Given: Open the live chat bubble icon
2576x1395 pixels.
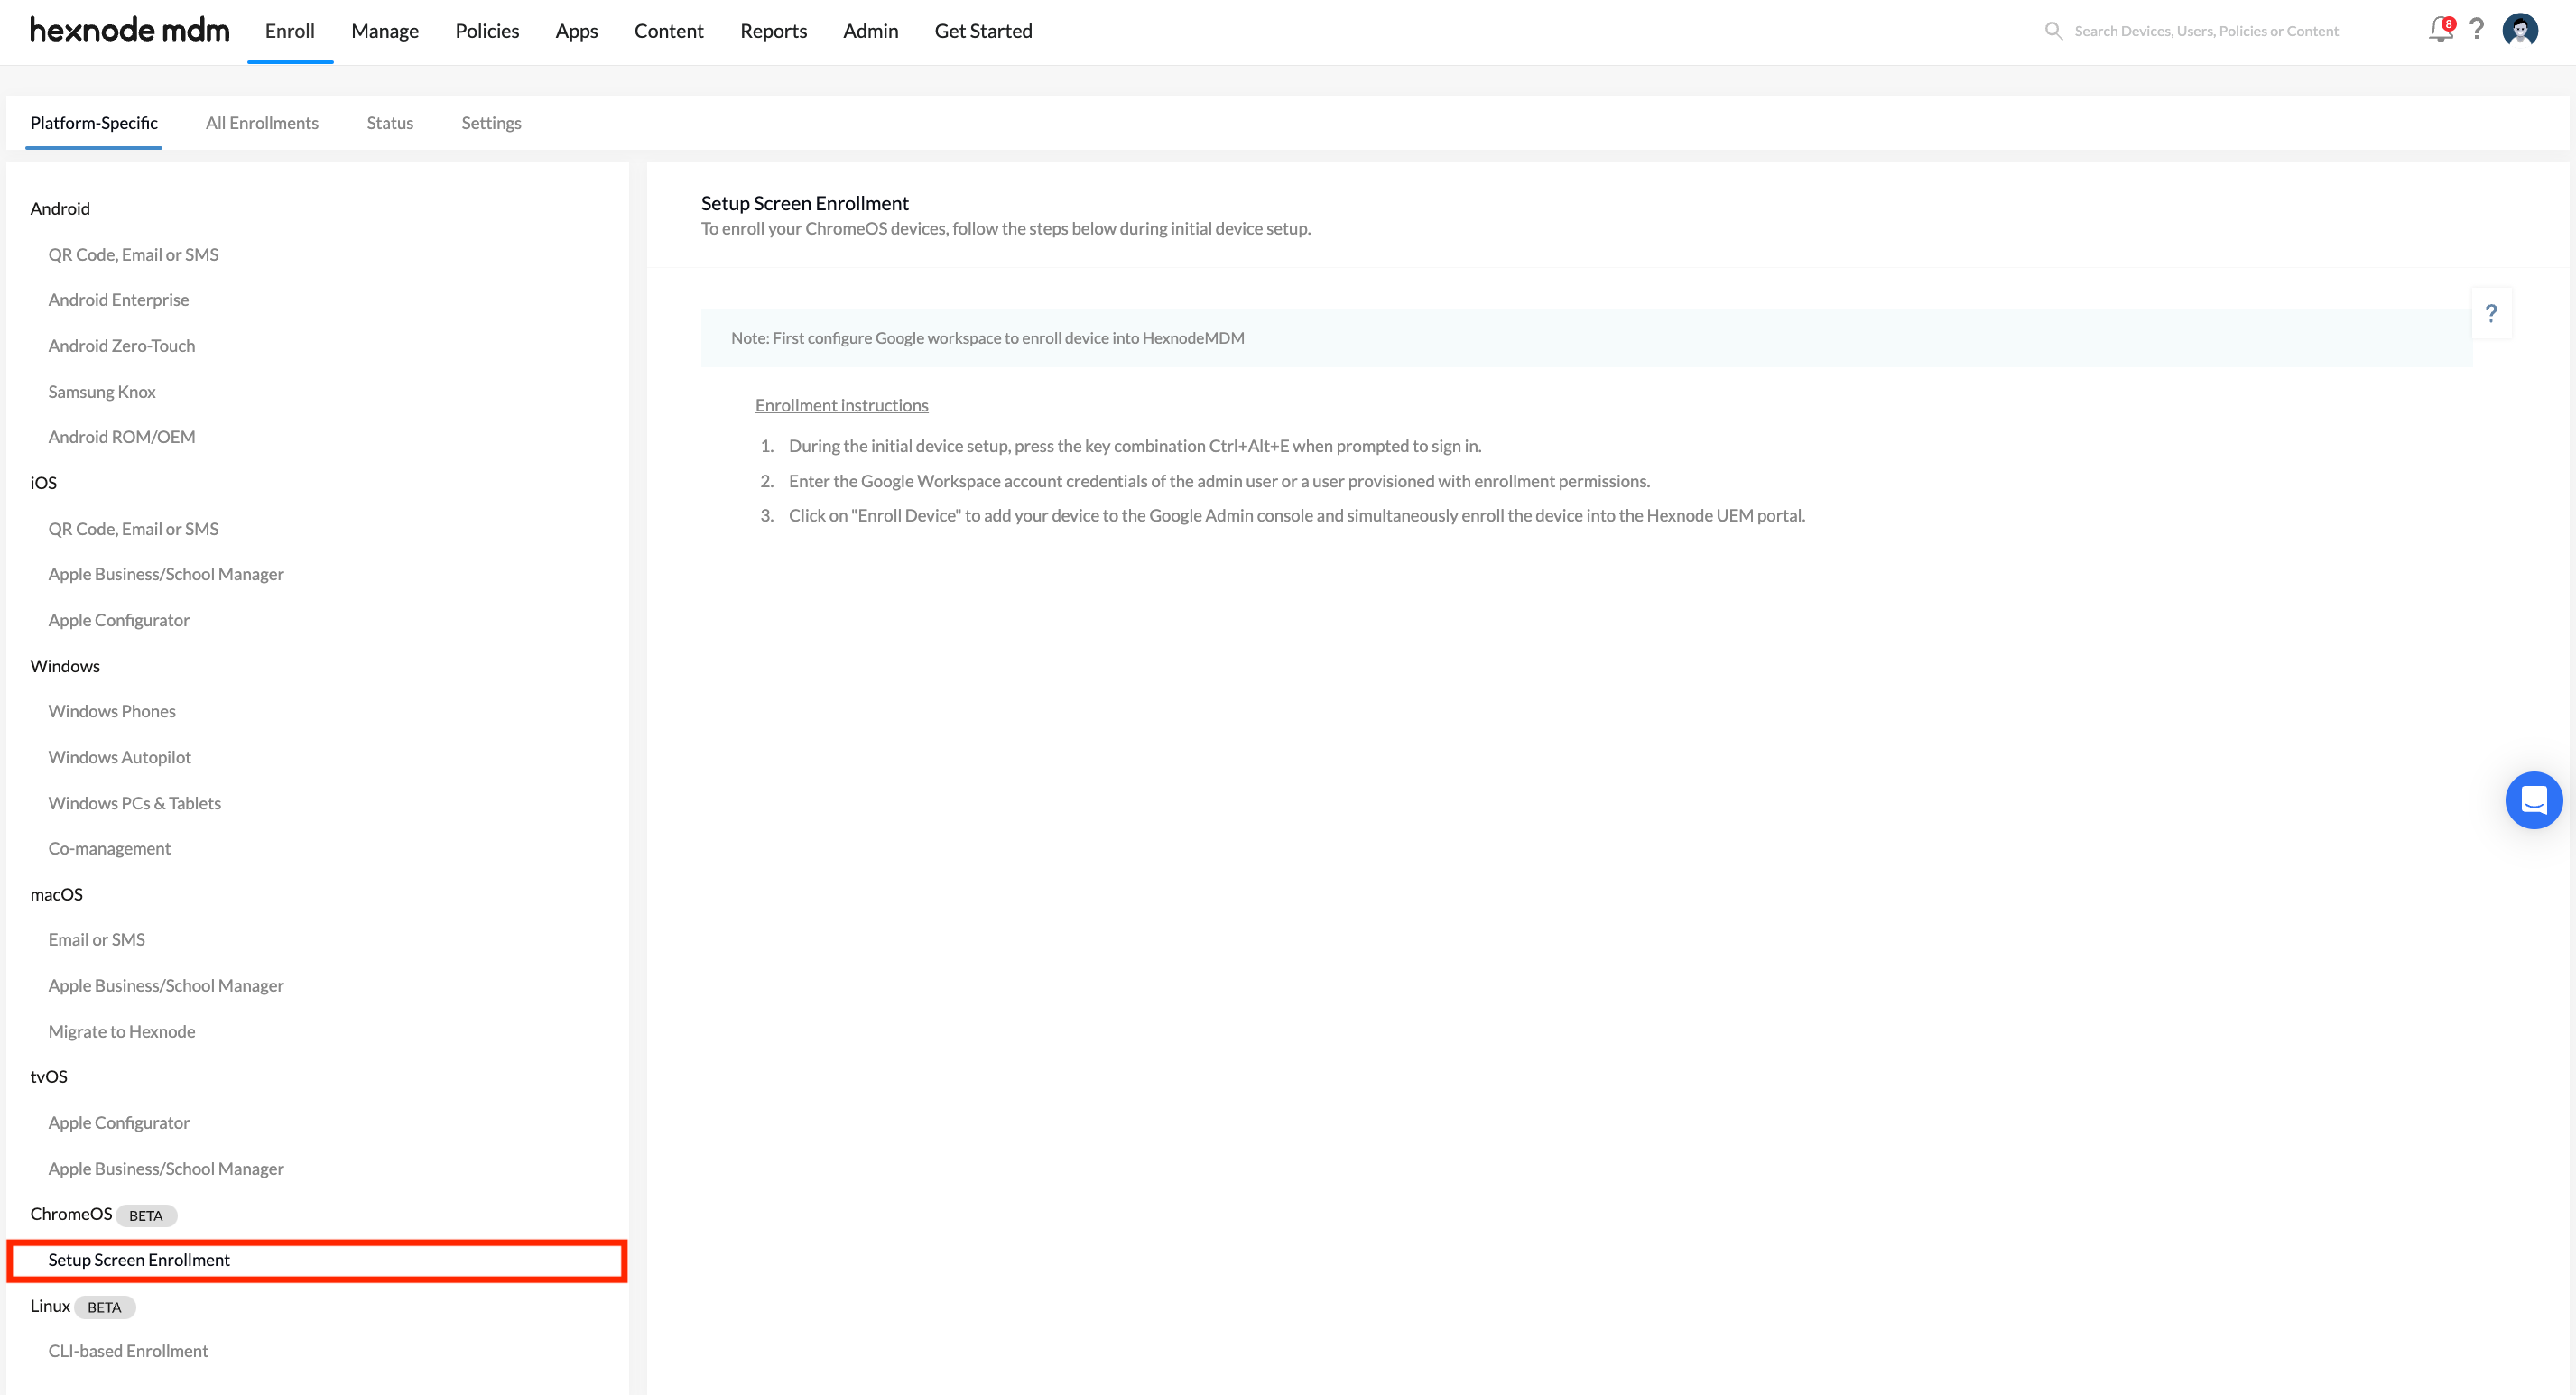Looking at the screenshot, I should click(x=2533, y=800).
